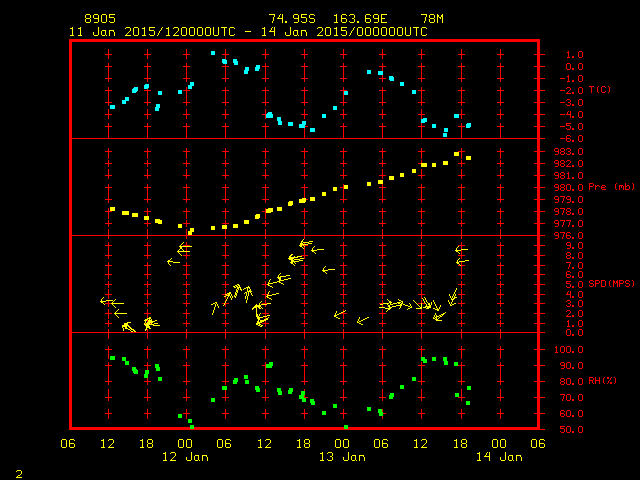Image resolution: width=640 pixels, height=480 pixels.
Task: Click the RH(%) humidity axis label
Action: click(x=602, y=381)
